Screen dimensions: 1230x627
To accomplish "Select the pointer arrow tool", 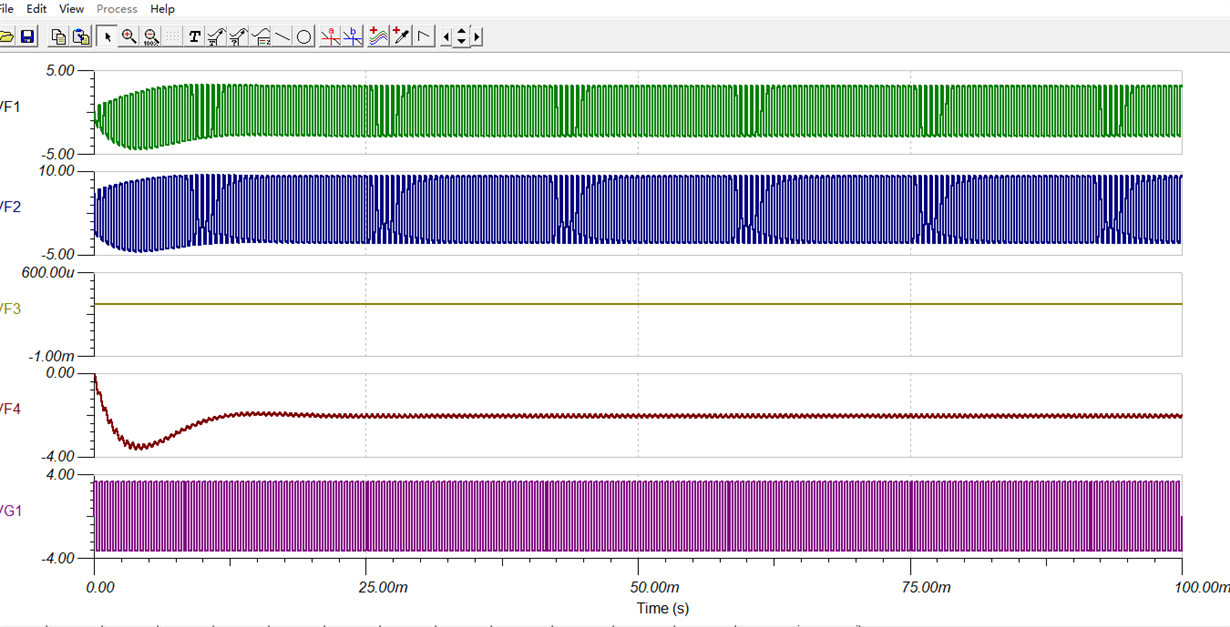I will [108, 37].
